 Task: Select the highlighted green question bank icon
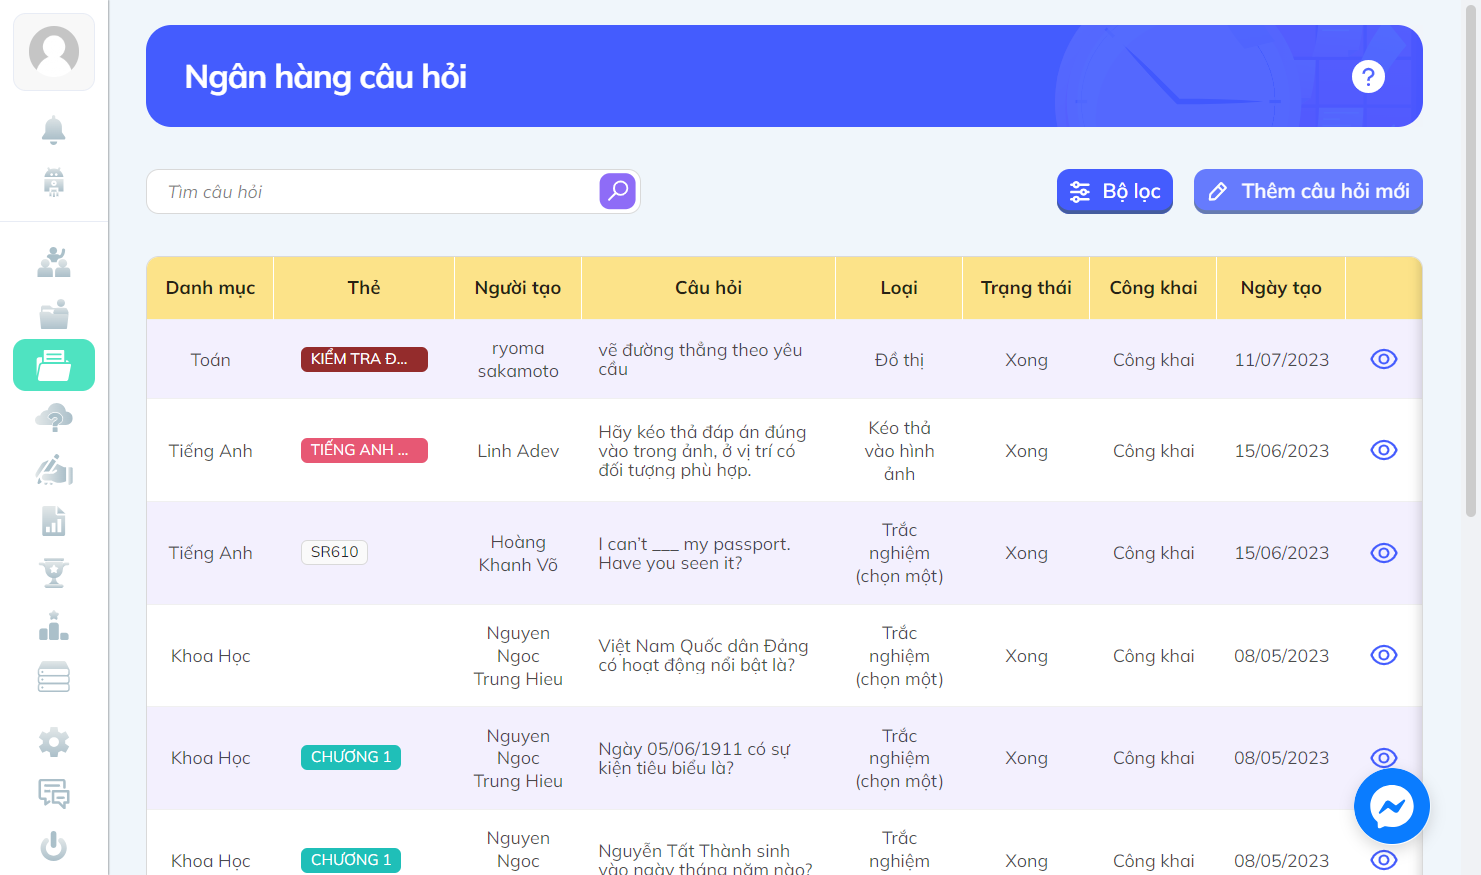click(54, 365)
